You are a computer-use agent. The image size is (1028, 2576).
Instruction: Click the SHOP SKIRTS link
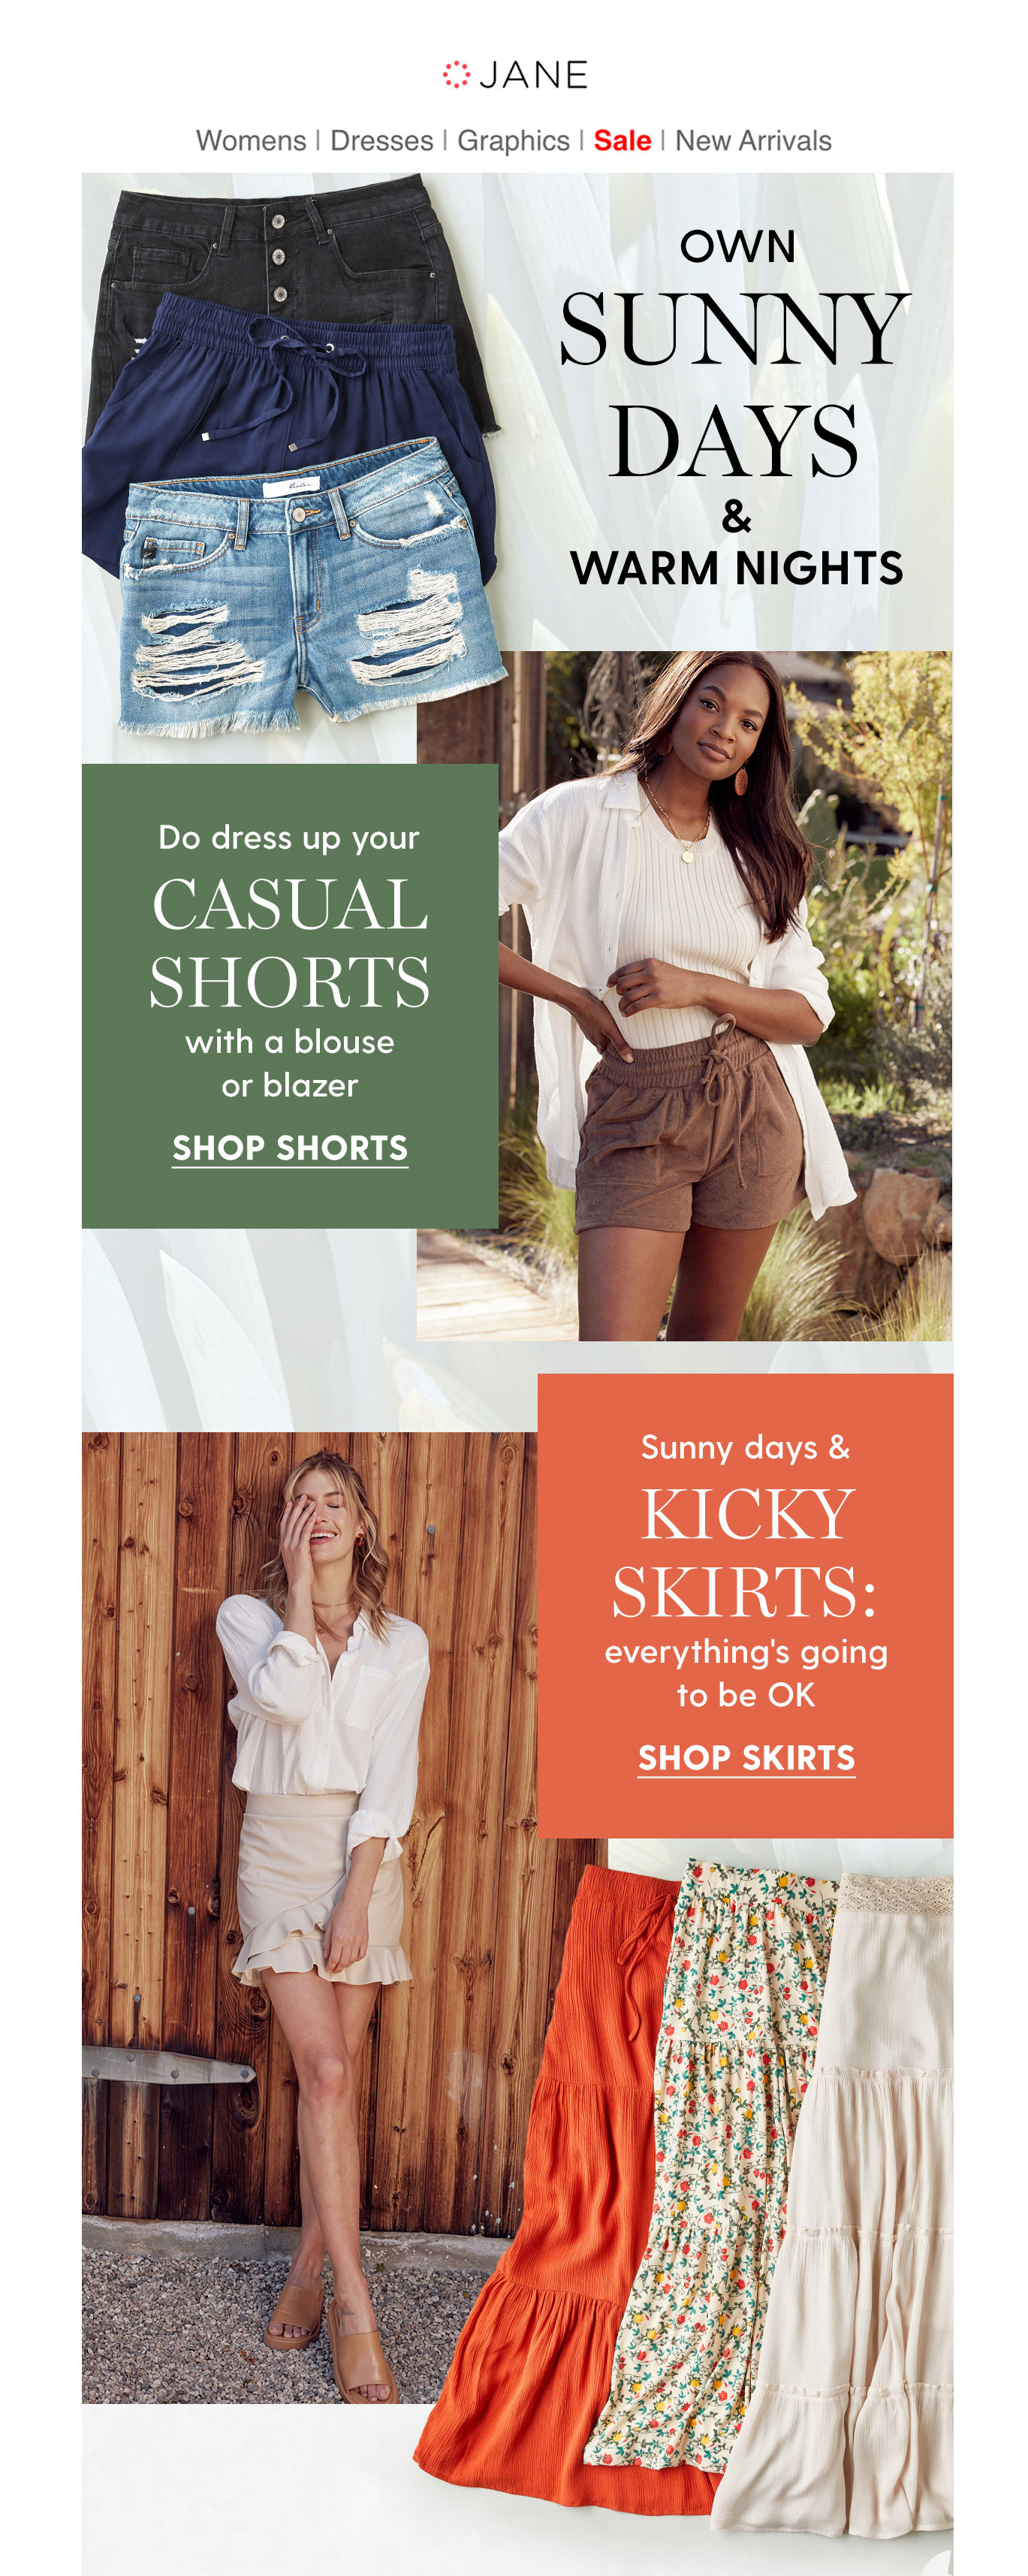746,1757
